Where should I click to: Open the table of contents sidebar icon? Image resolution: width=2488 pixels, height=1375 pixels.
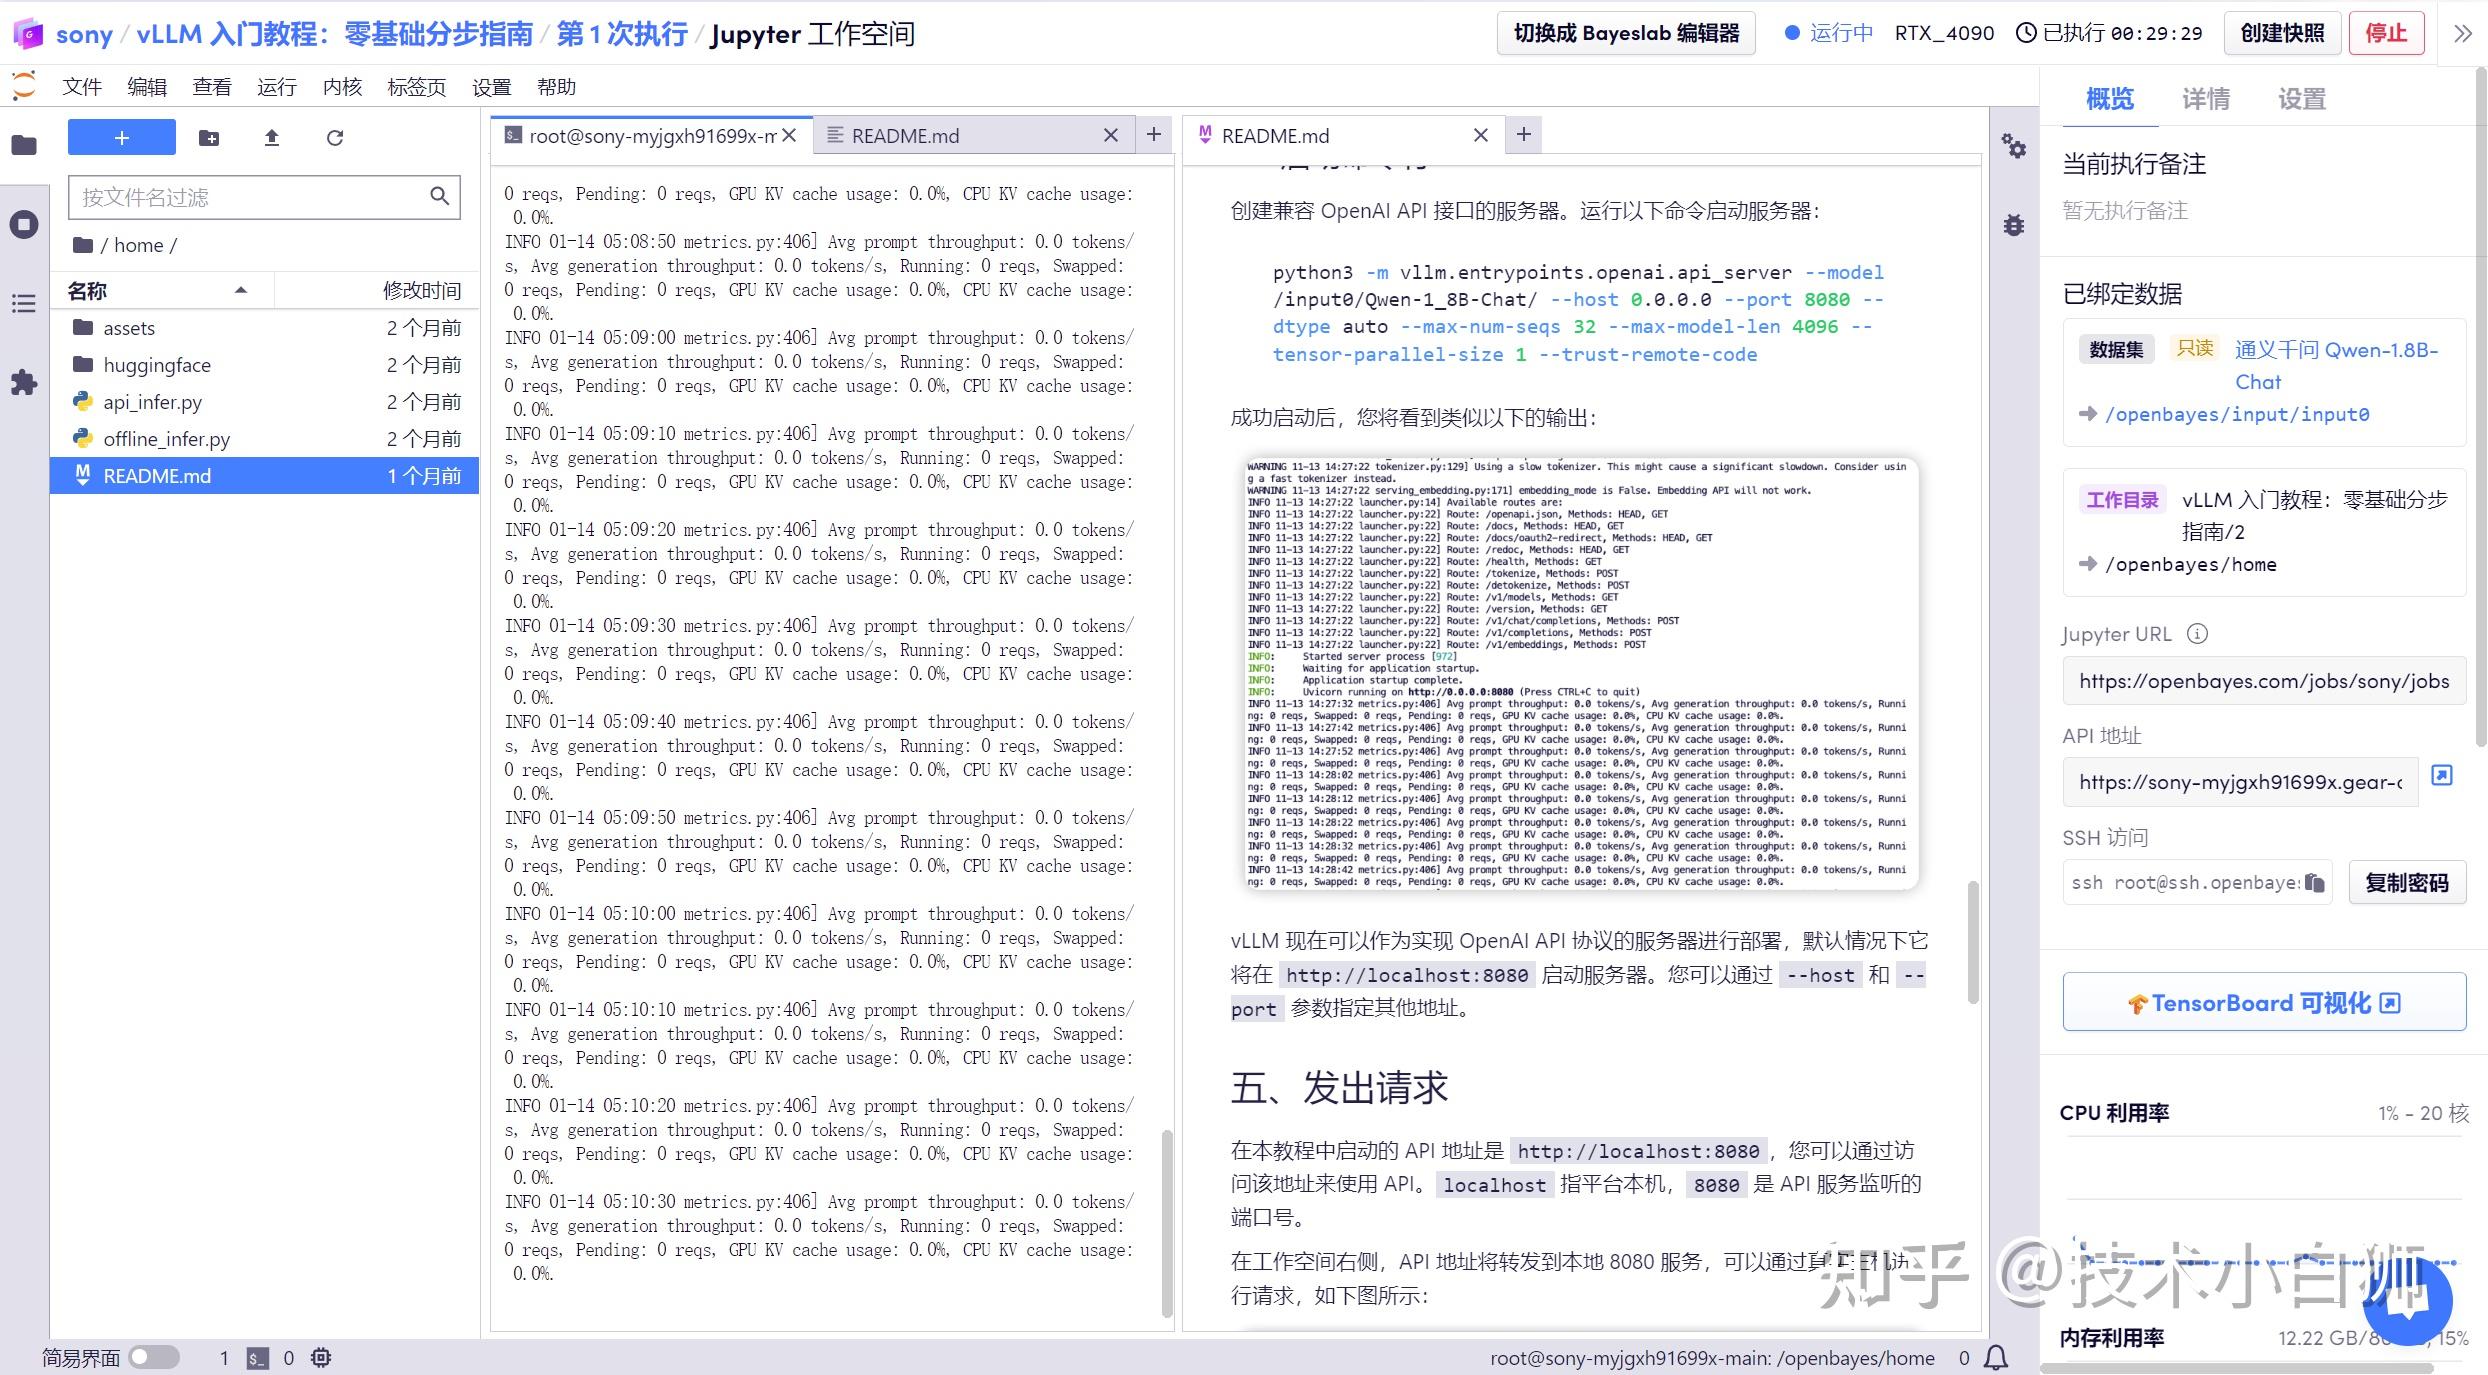tap(24, 303)
